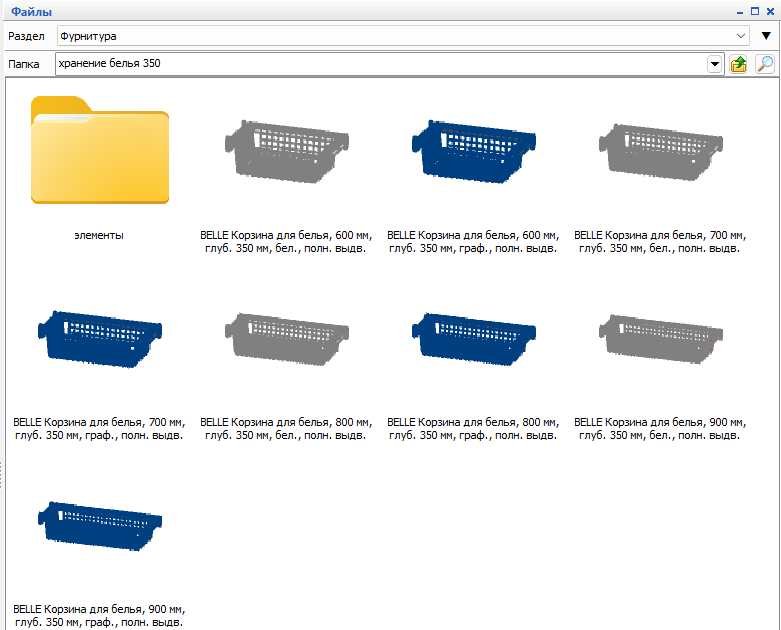
Task: Select gray basket thumbnail 800 мм бел.
Action: click(286, 339)
